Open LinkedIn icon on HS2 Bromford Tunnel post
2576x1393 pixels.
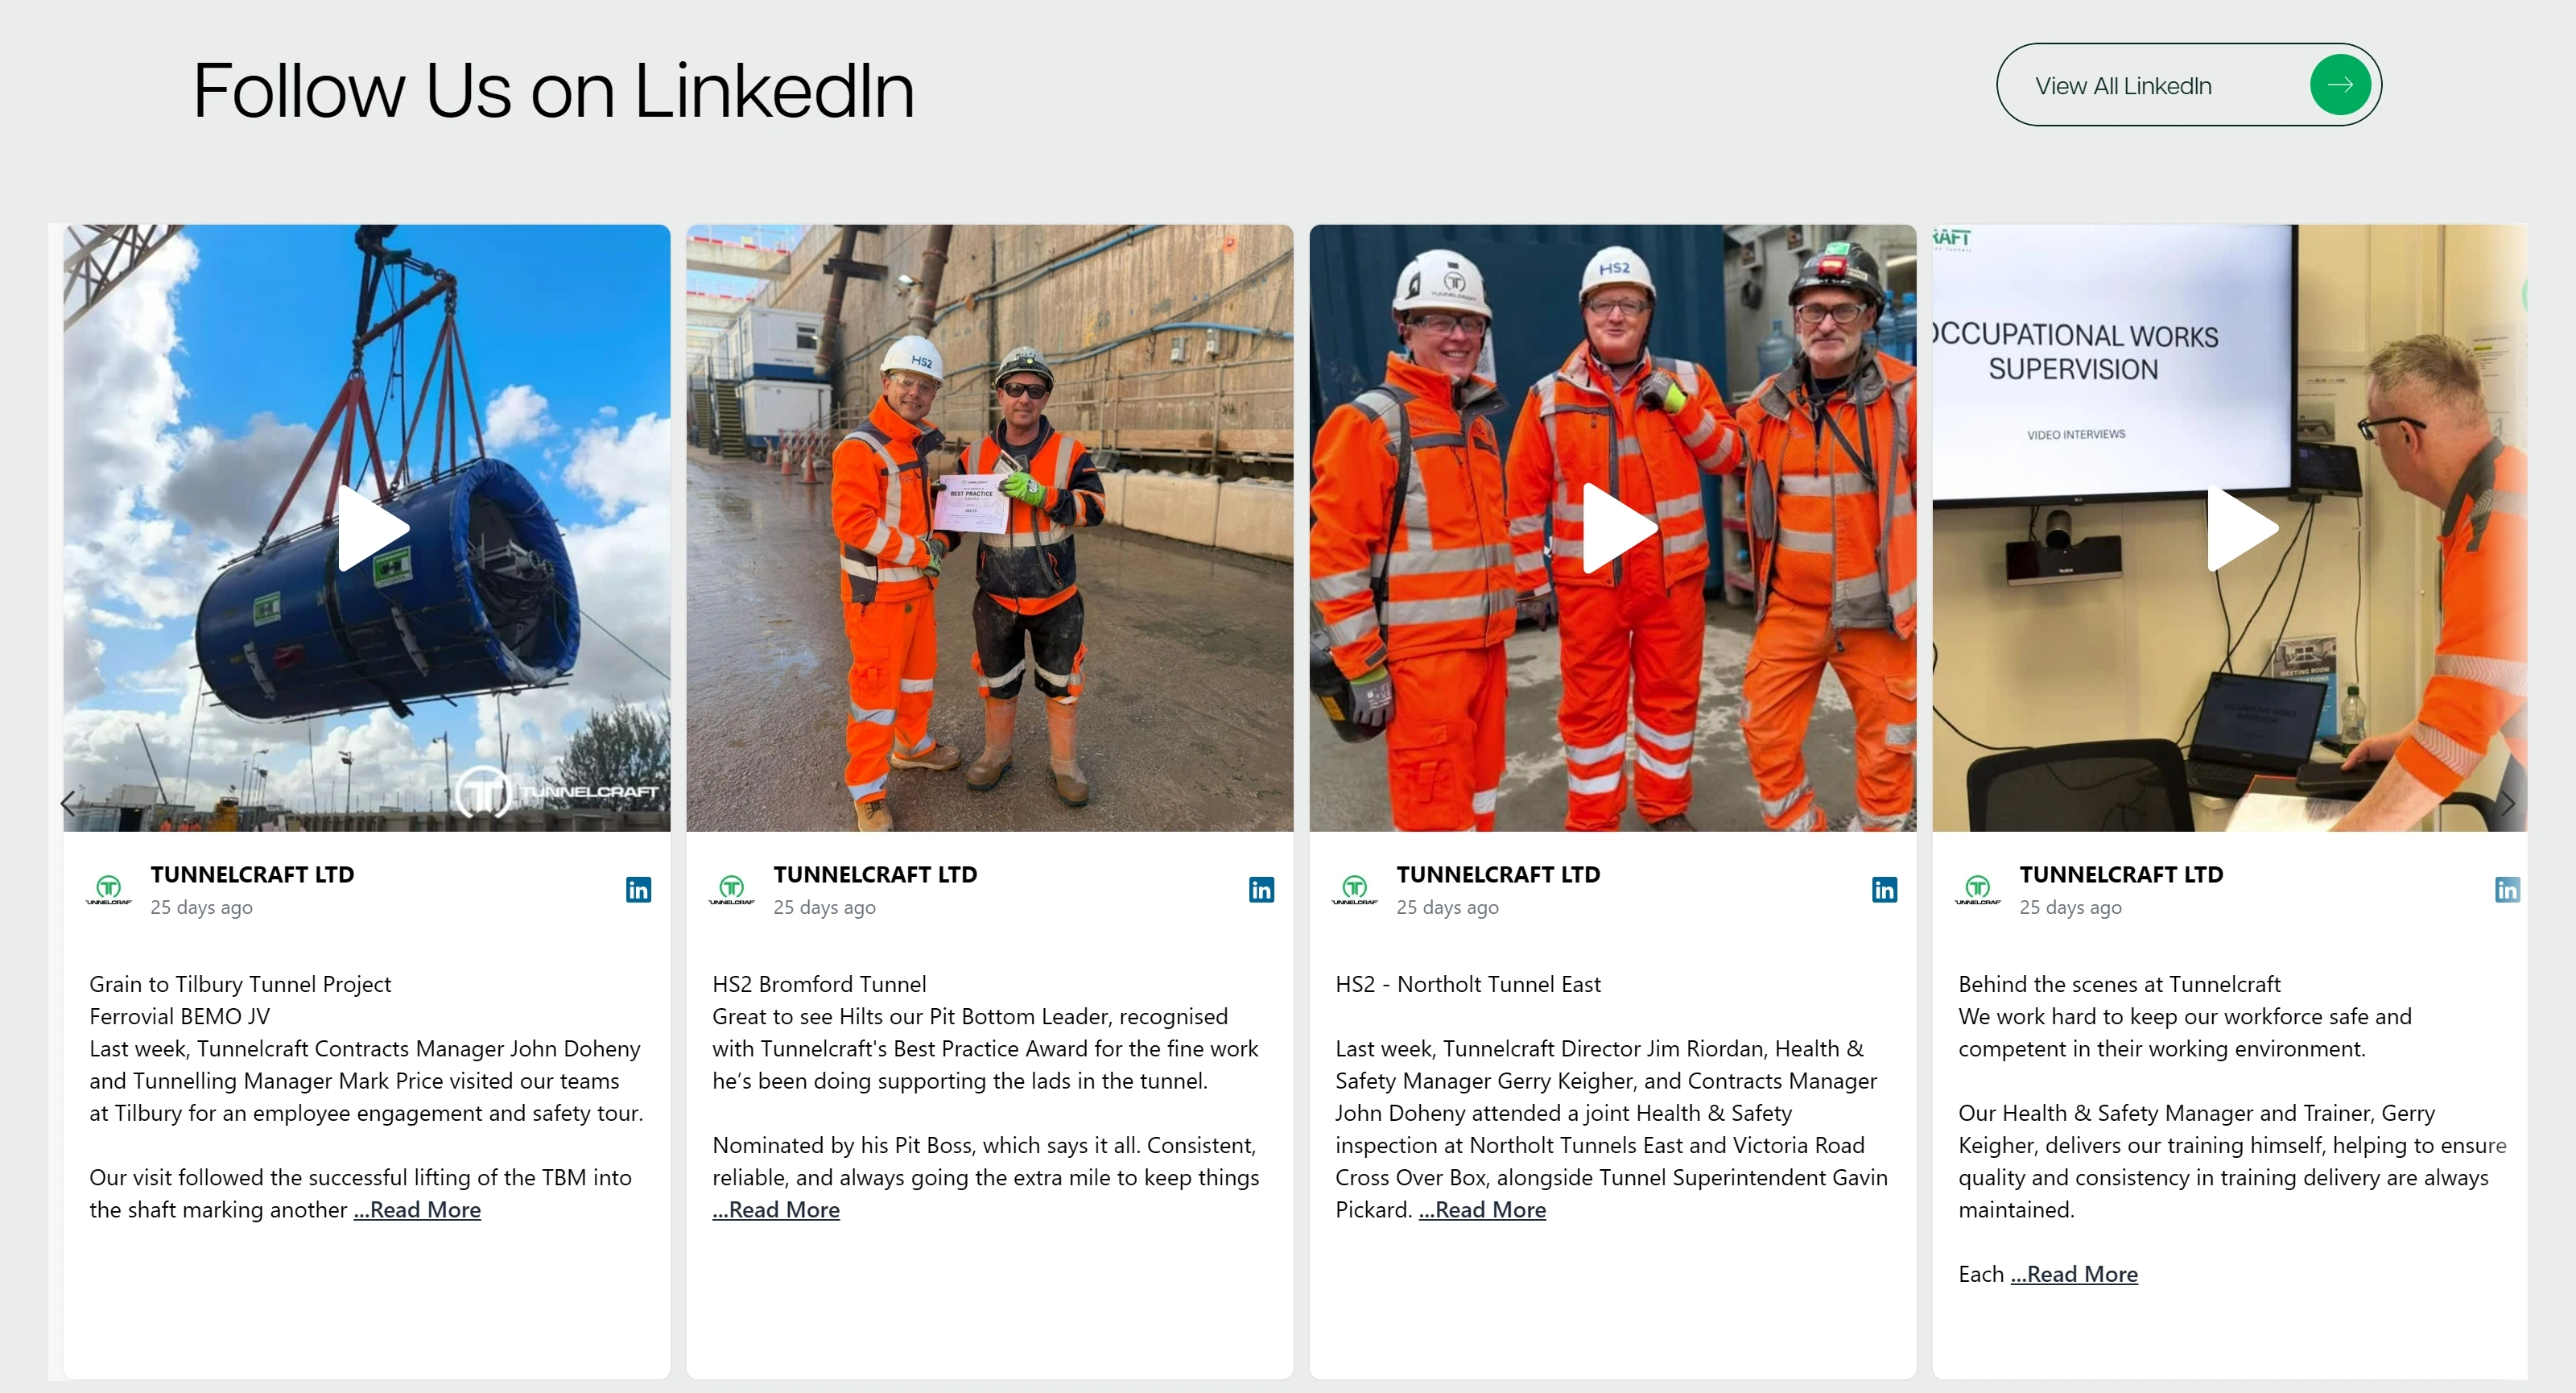click(1261, 889)
